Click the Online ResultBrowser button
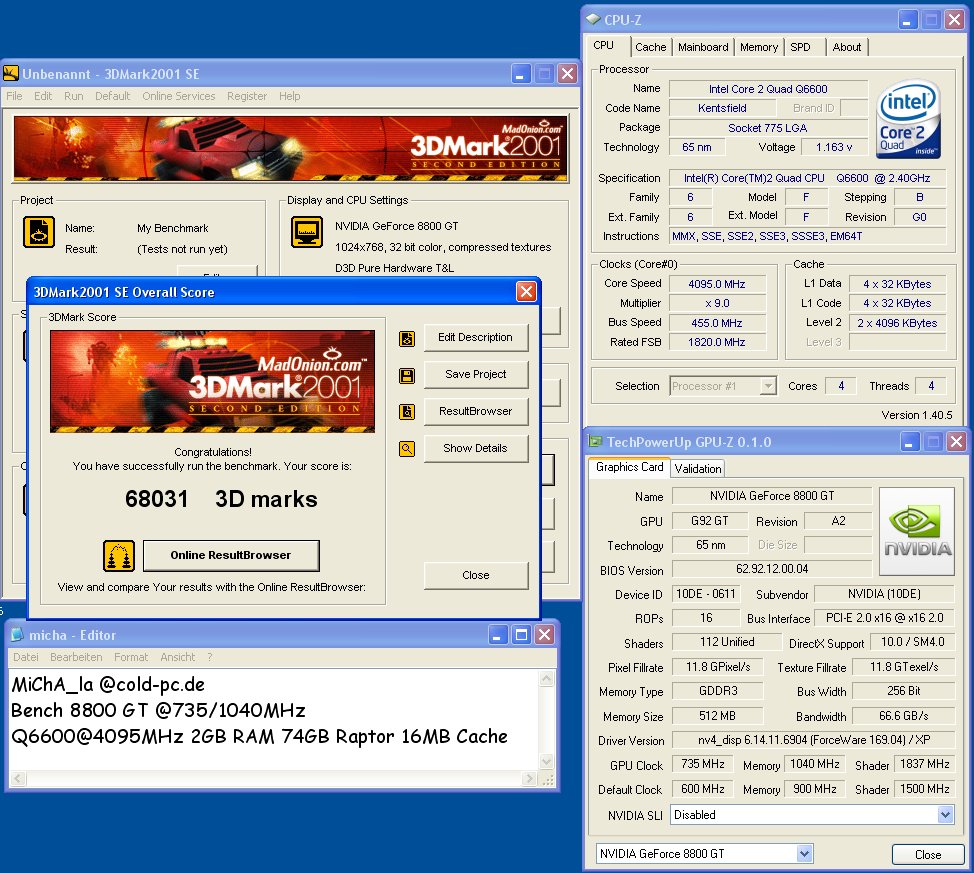 tap(231, 555)
